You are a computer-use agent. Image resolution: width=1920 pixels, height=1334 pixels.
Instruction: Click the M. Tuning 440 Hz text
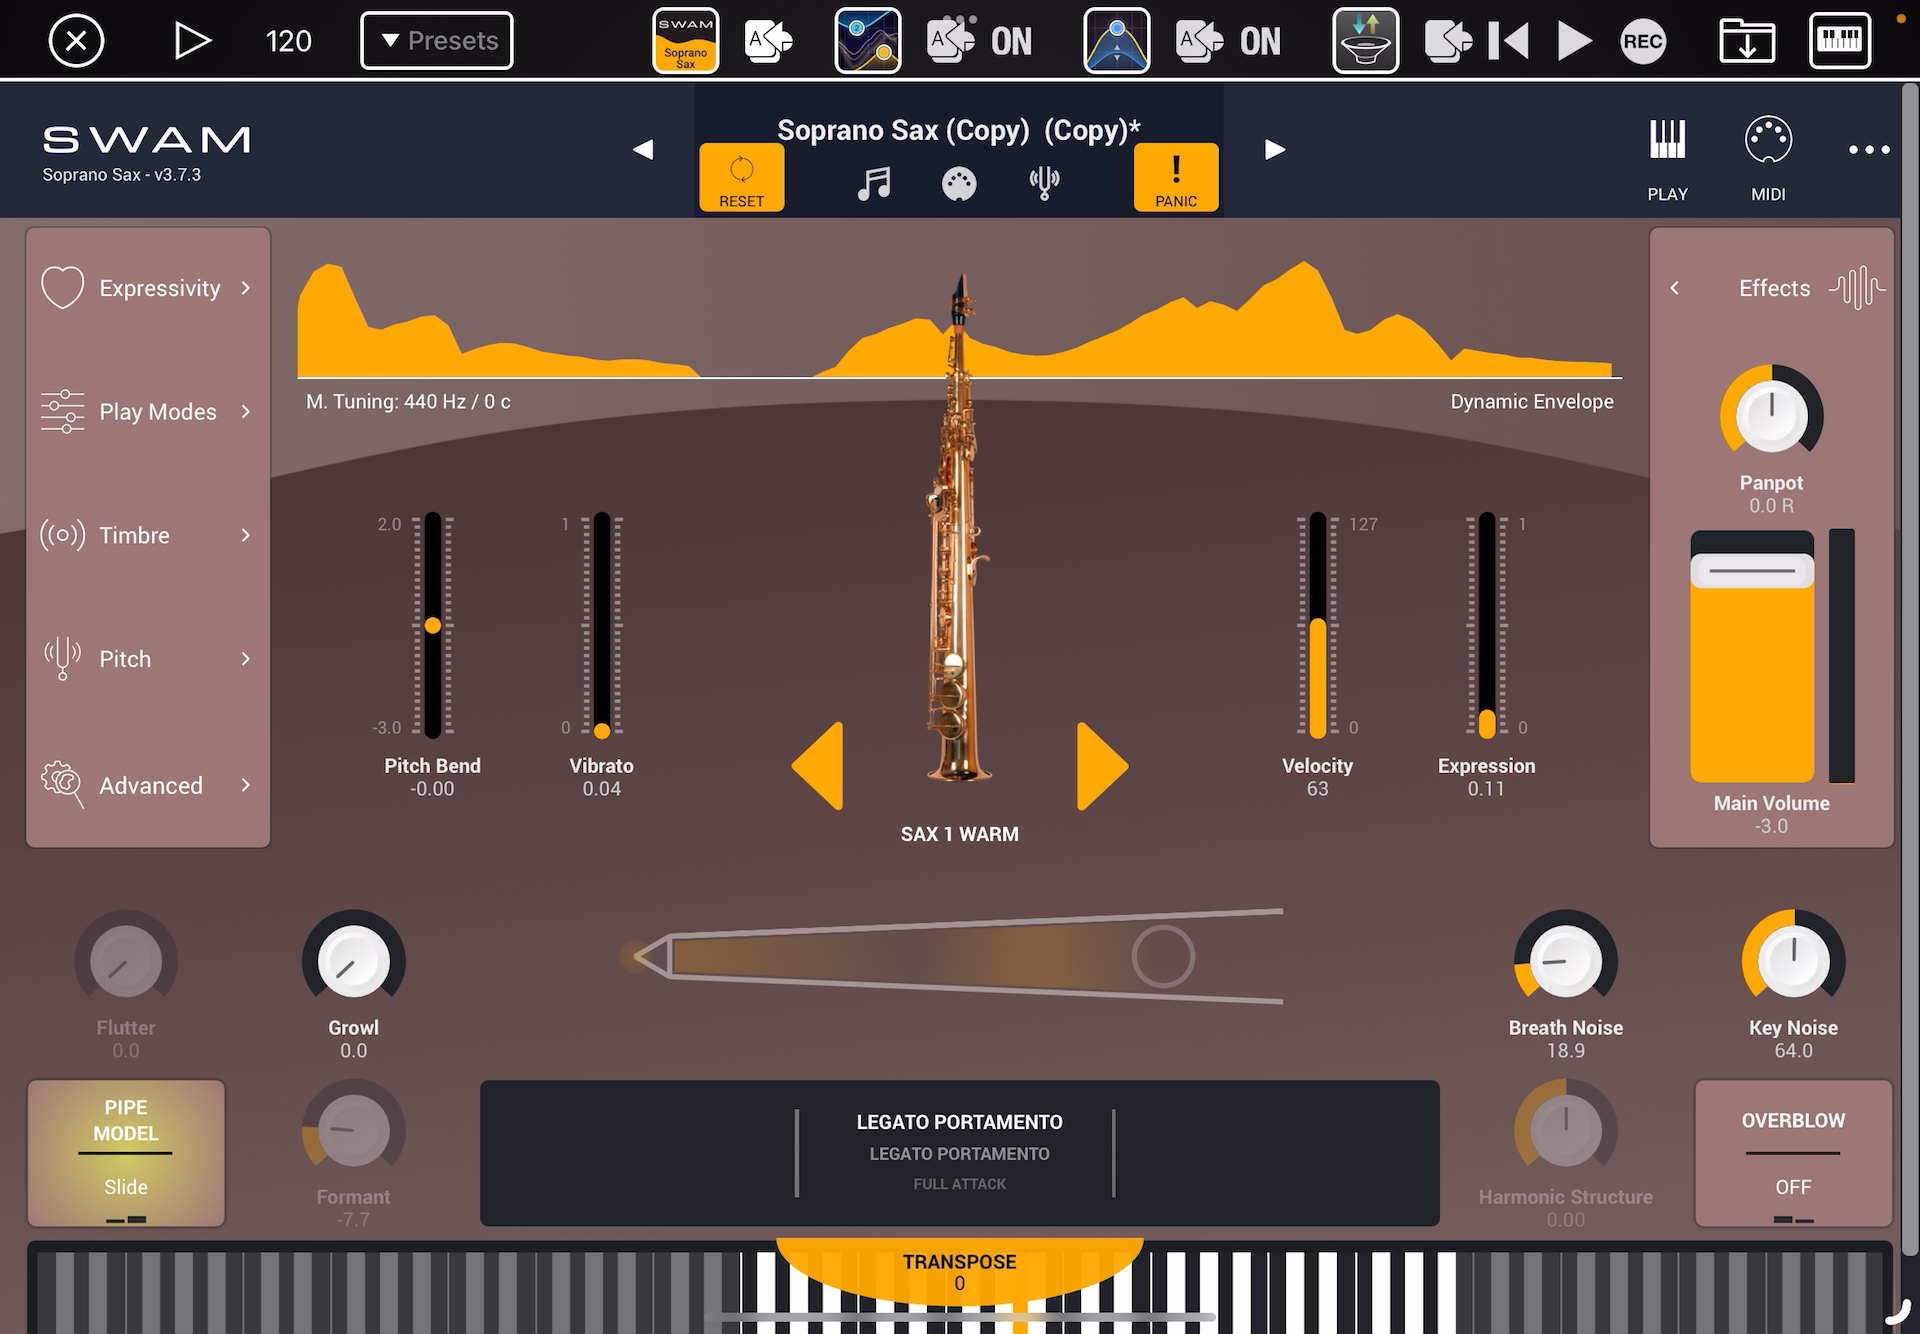(408, 401)
